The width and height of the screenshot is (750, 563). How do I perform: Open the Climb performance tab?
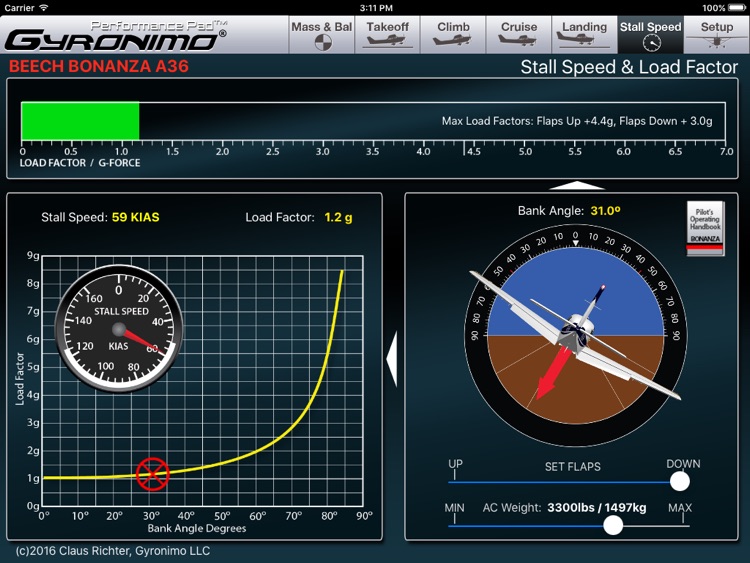[453, 34]
